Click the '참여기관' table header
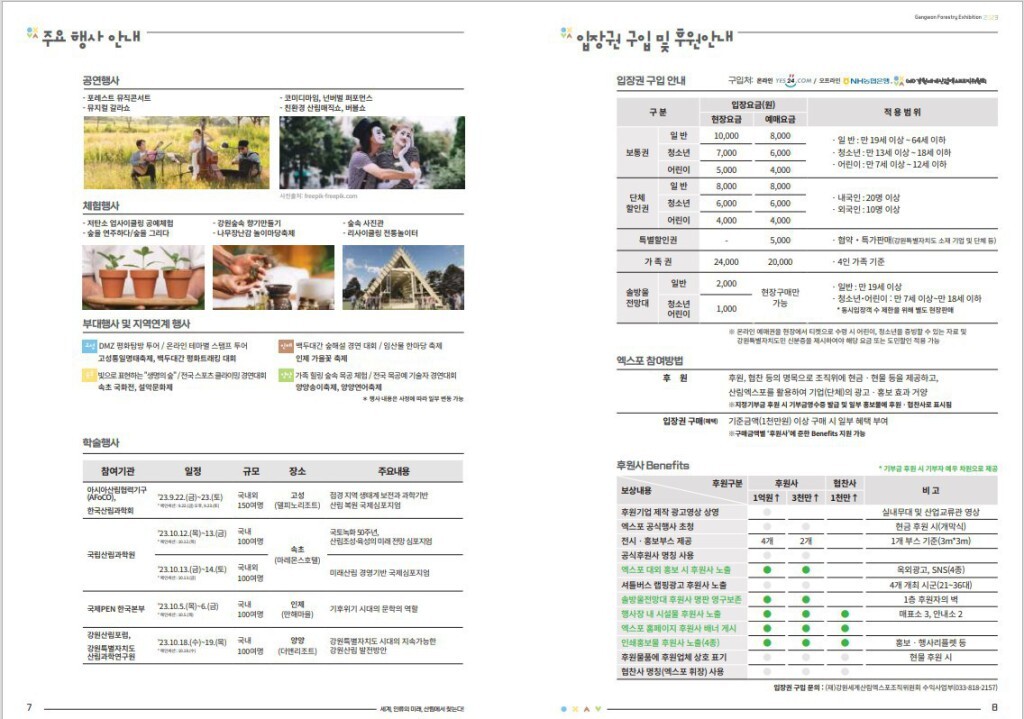This screenshot has height=719, width=1024. (118, 471)
